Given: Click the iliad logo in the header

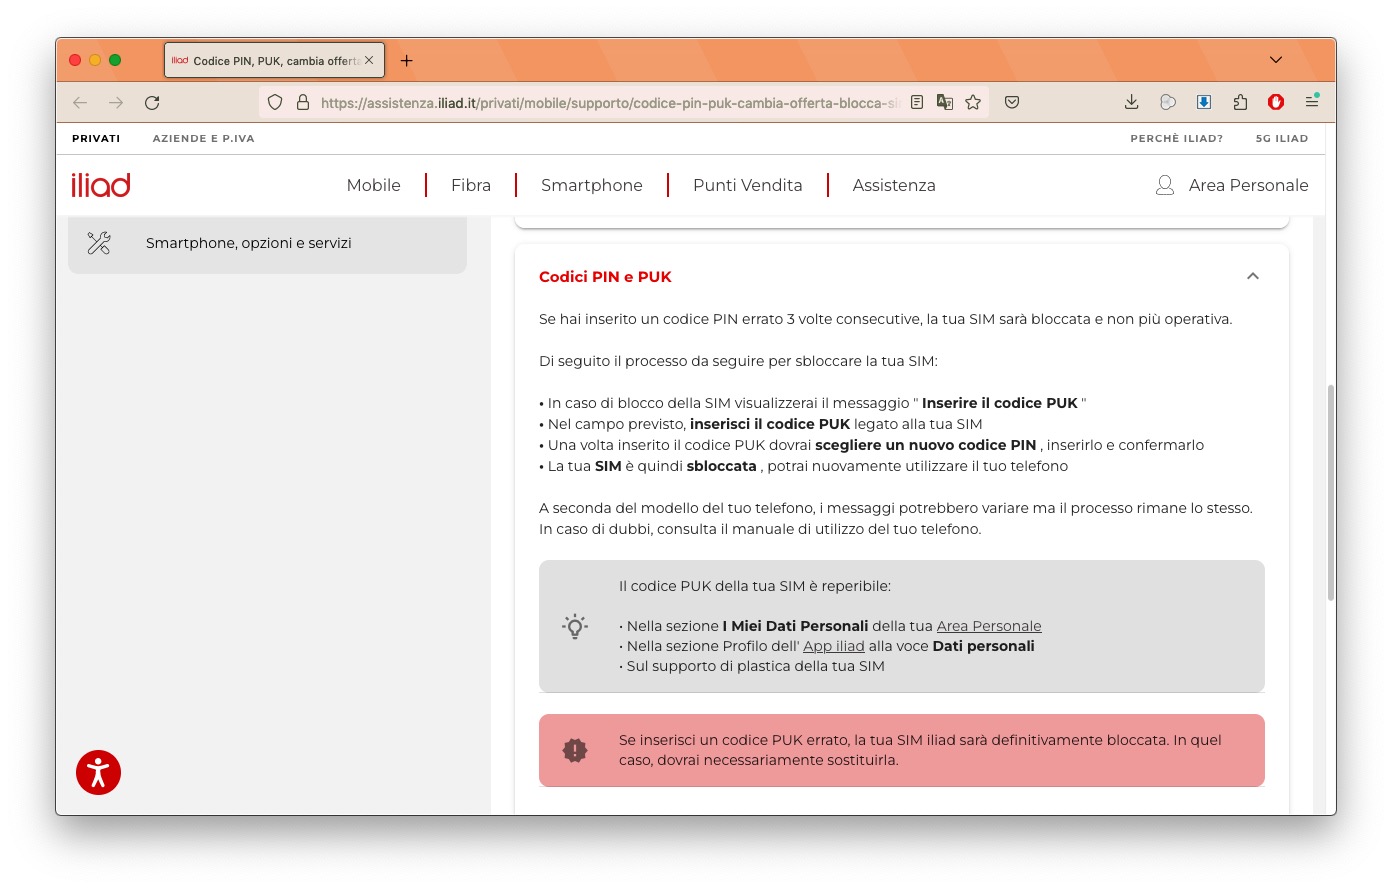Looking at the screenshot, I should 100,184.
